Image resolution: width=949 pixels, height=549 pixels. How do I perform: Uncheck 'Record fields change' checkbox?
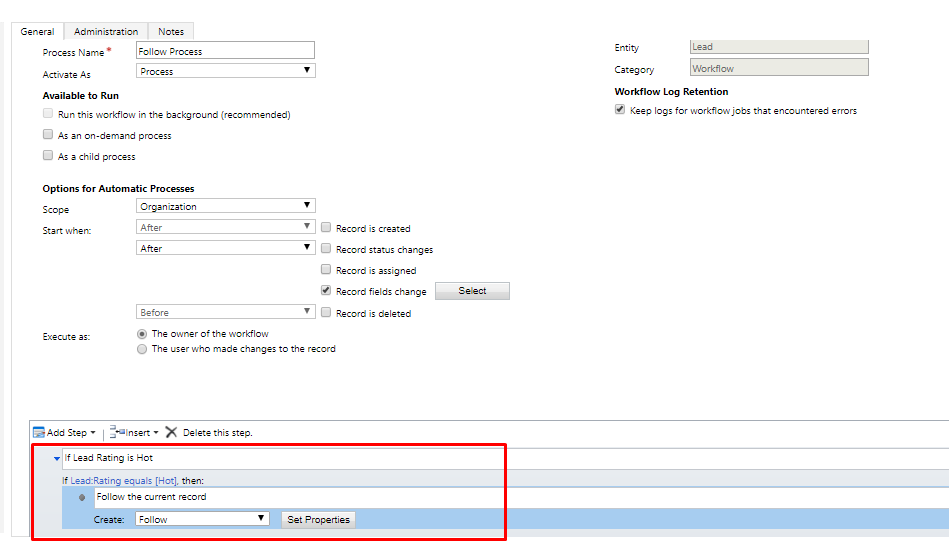tap(326, 291)
